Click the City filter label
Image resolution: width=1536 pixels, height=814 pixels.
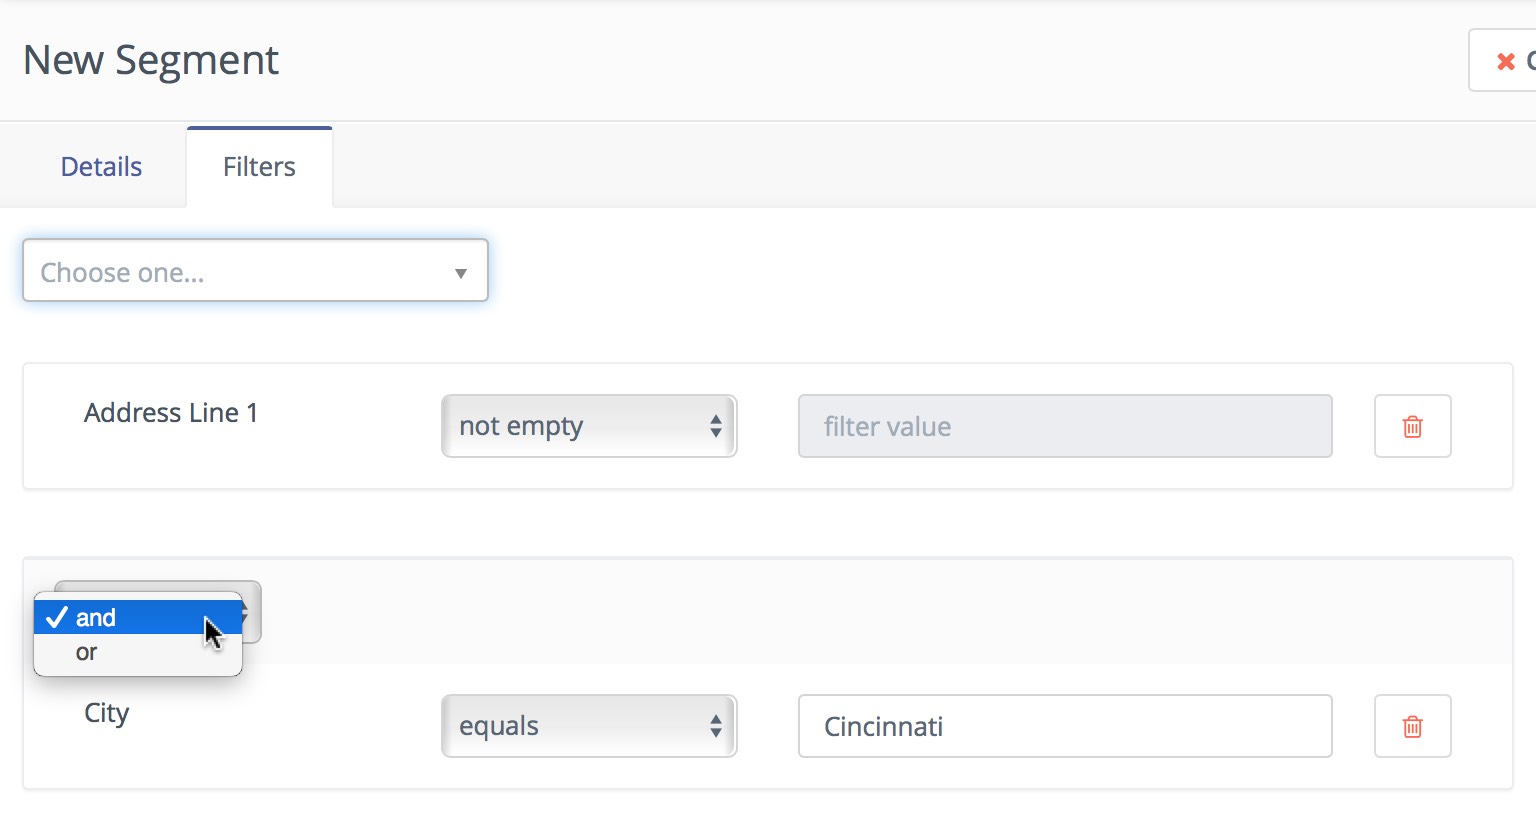click(x=107, y=713)
